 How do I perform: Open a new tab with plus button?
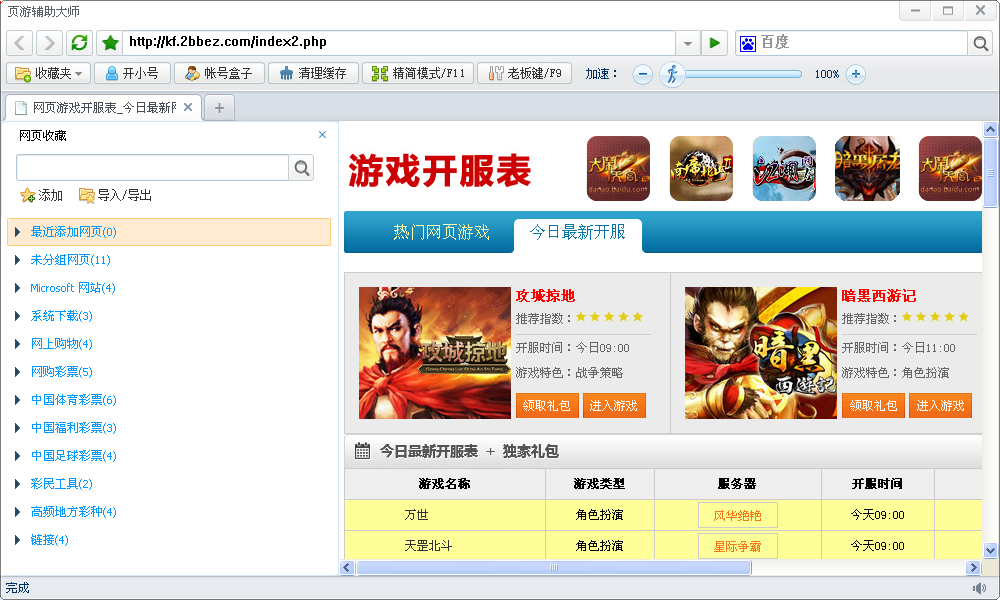219,108
